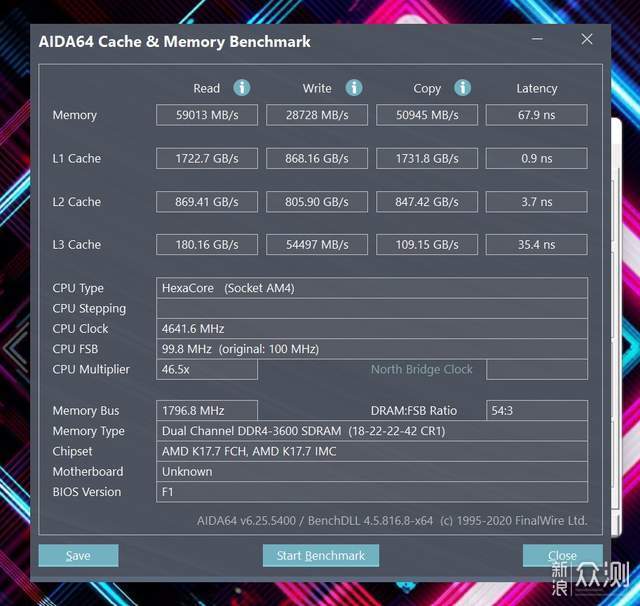Image resolution: width=640 pixels, height=606 pixels.
Task: Click the CPU Clock 4641.6 MHz field
Action: (372, 329)
